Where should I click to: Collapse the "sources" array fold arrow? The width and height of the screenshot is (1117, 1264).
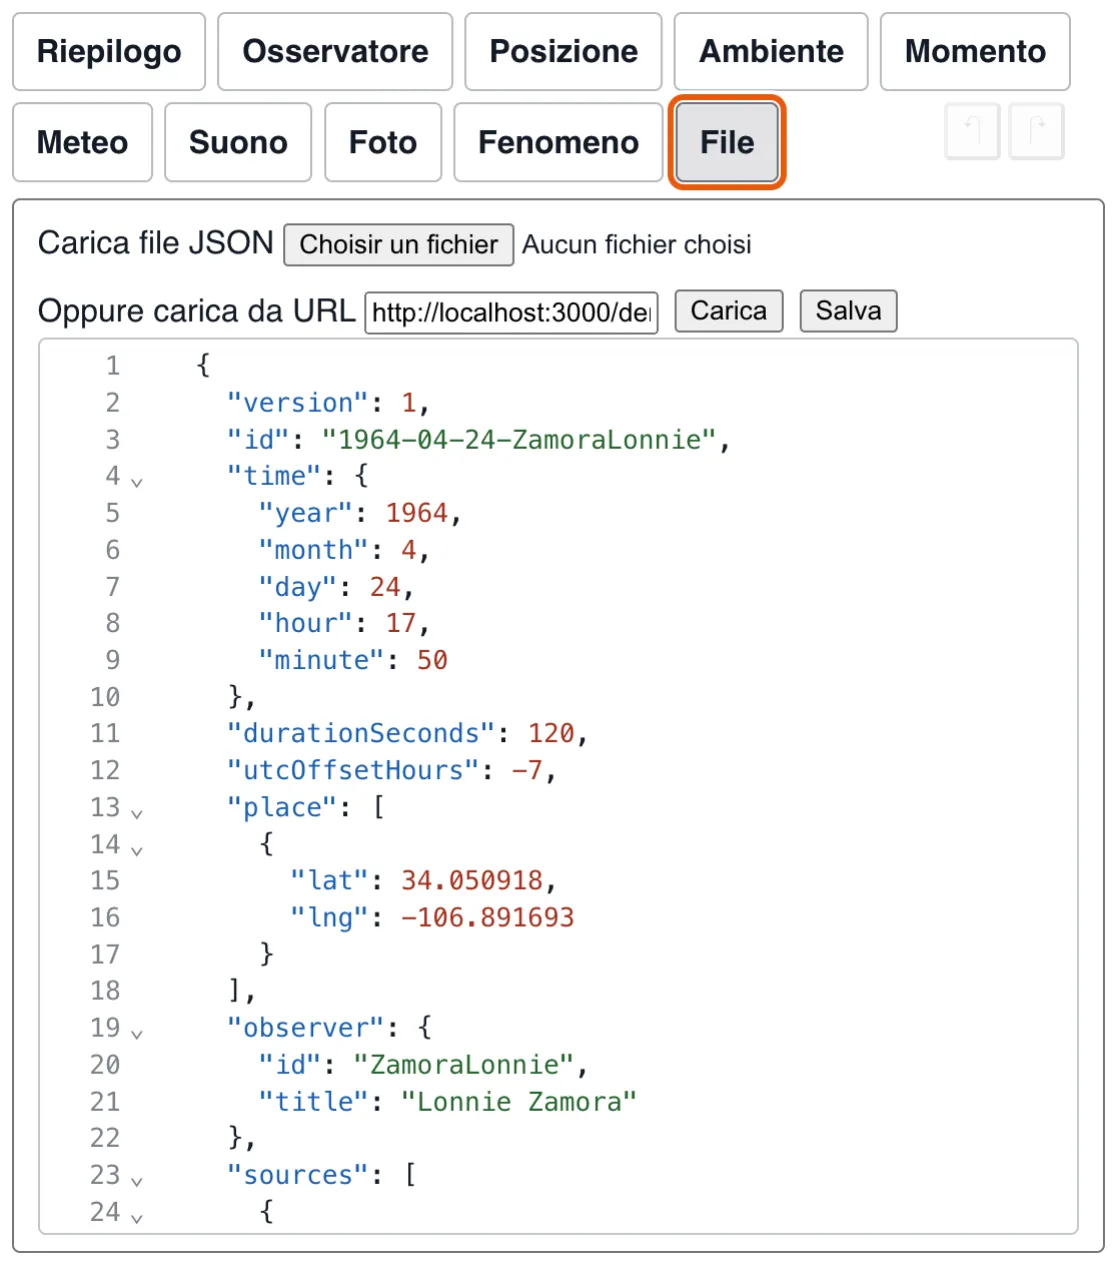coord(137,1180)
